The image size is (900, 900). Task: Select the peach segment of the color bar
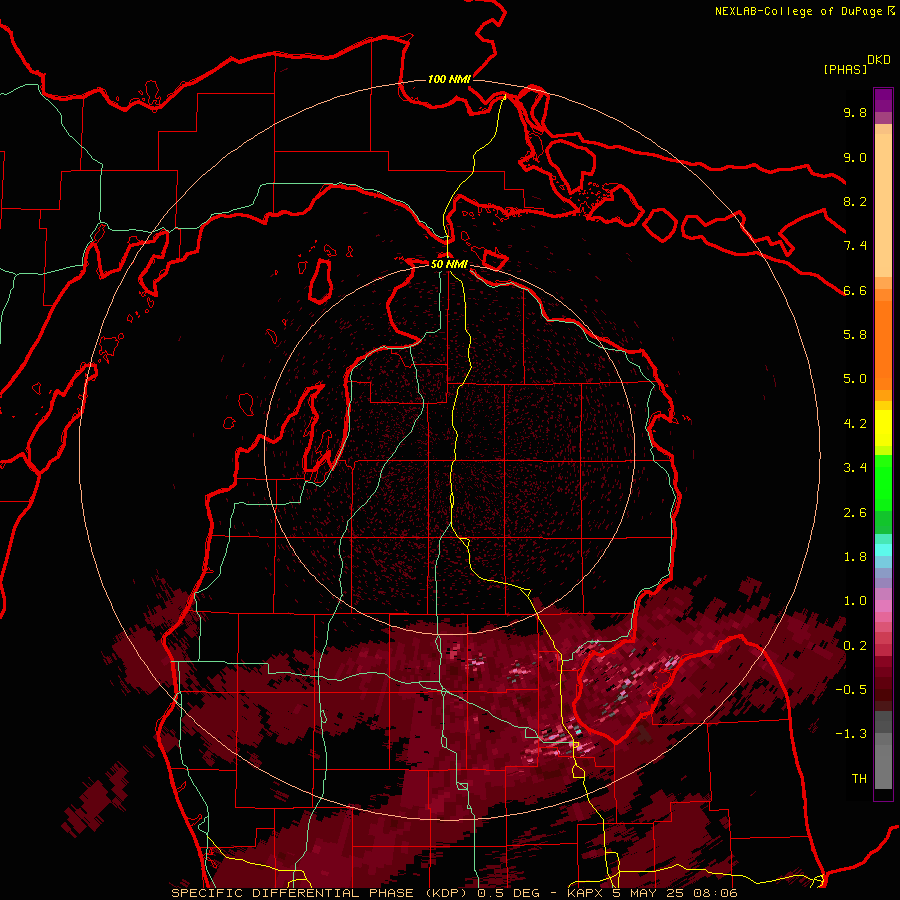(883, 205)
